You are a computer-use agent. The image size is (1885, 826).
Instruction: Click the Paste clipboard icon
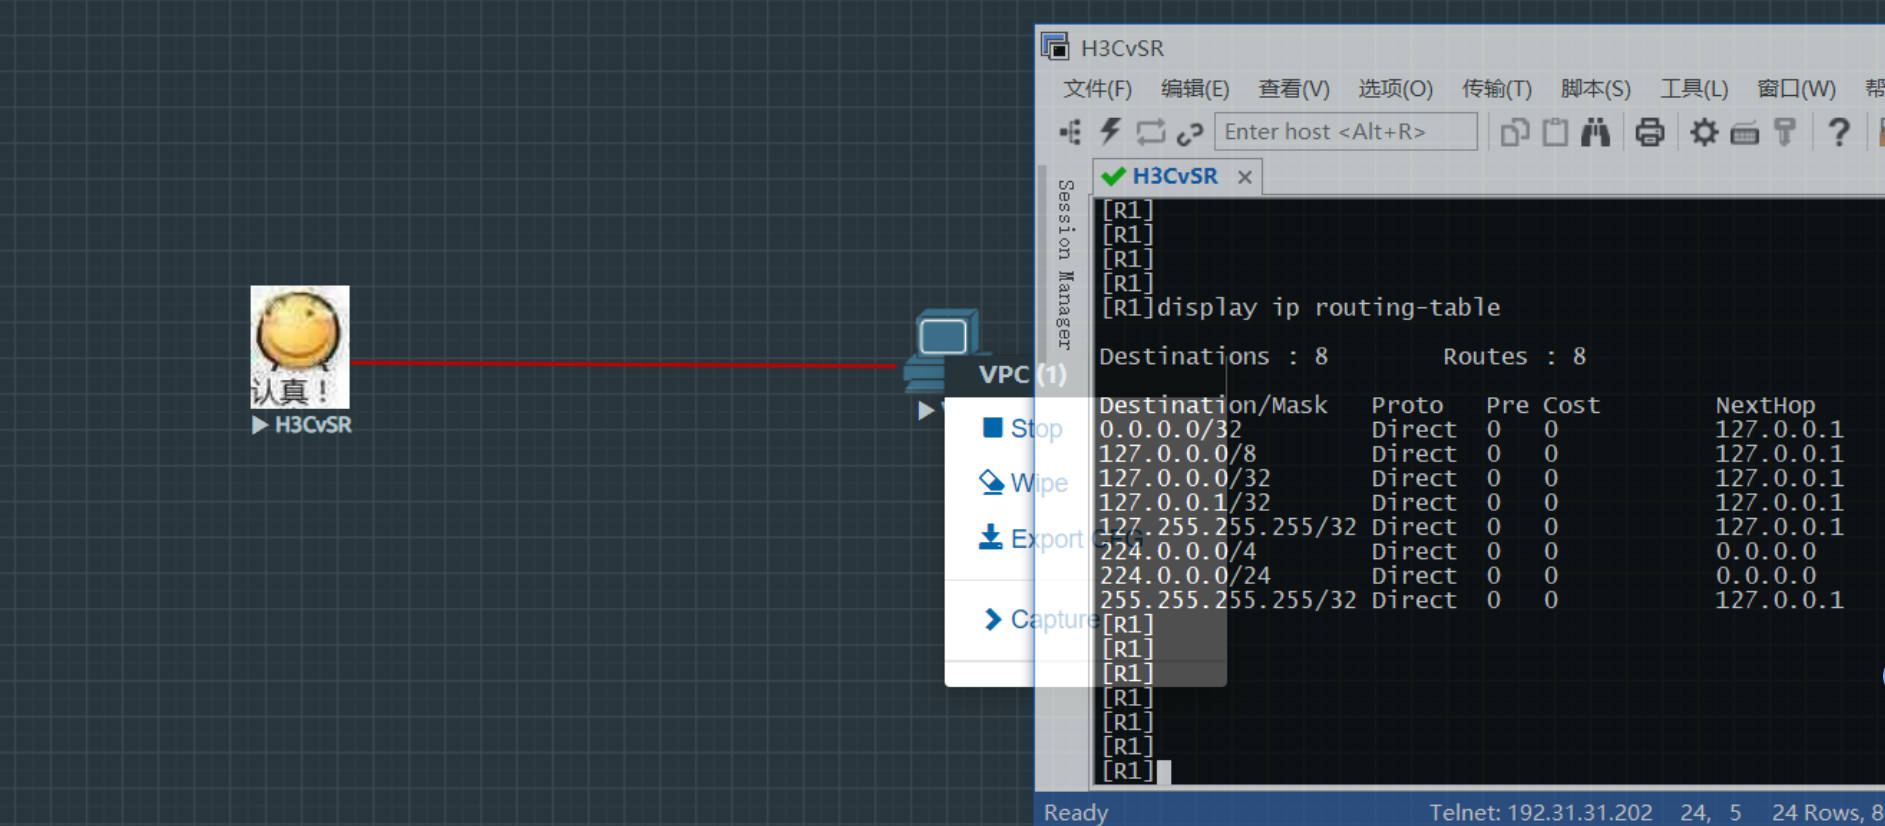[x=1555, y=131]
